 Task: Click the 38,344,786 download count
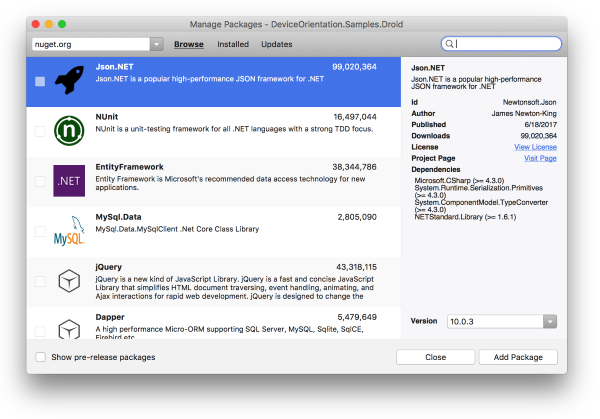coord(354,167)
